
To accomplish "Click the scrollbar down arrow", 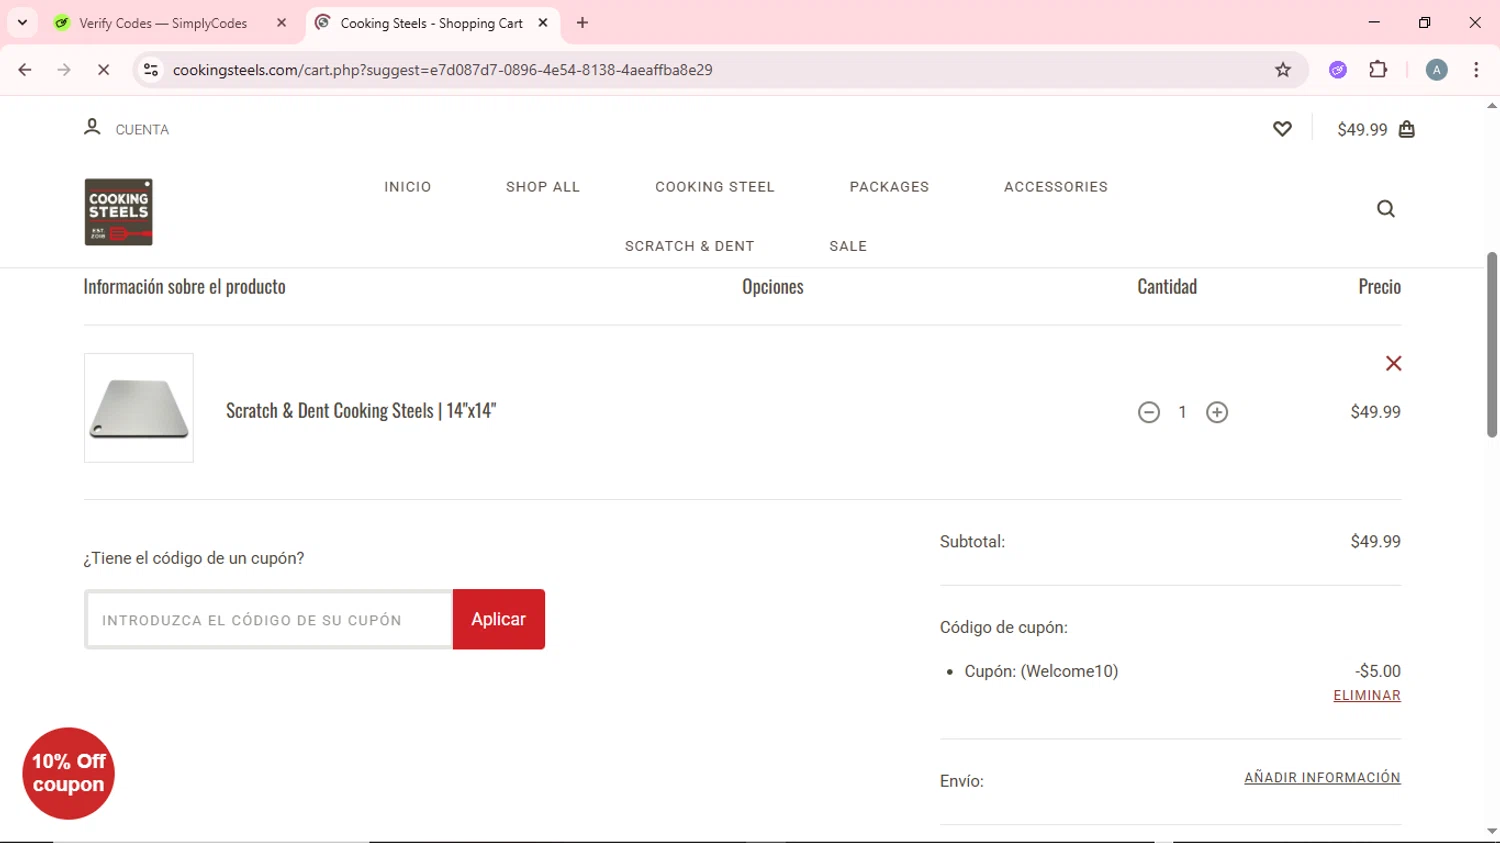I will point(1491,831).
